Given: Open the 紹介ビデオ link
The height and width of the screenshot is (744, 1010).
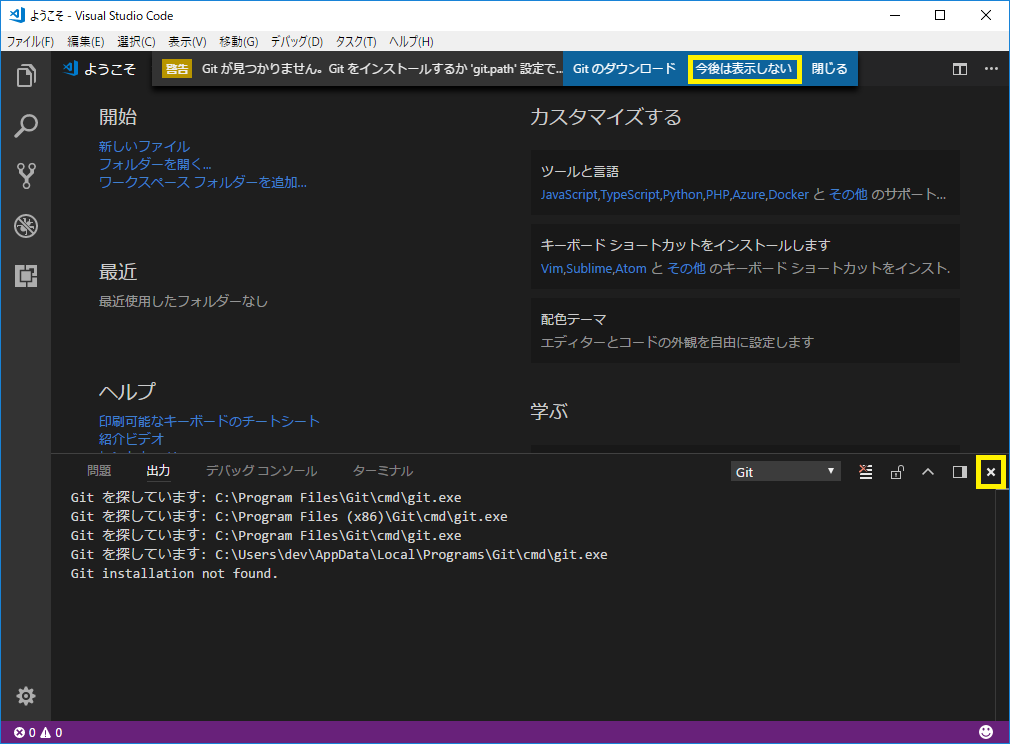Looking at the screenshot, I should point(131,439).
